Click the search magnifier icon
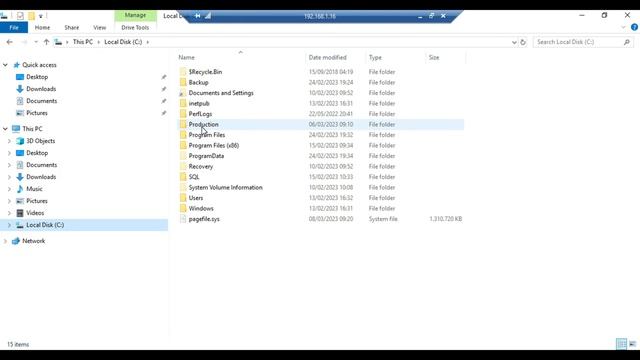Viewport: 640px width, 360px height. 627,42
